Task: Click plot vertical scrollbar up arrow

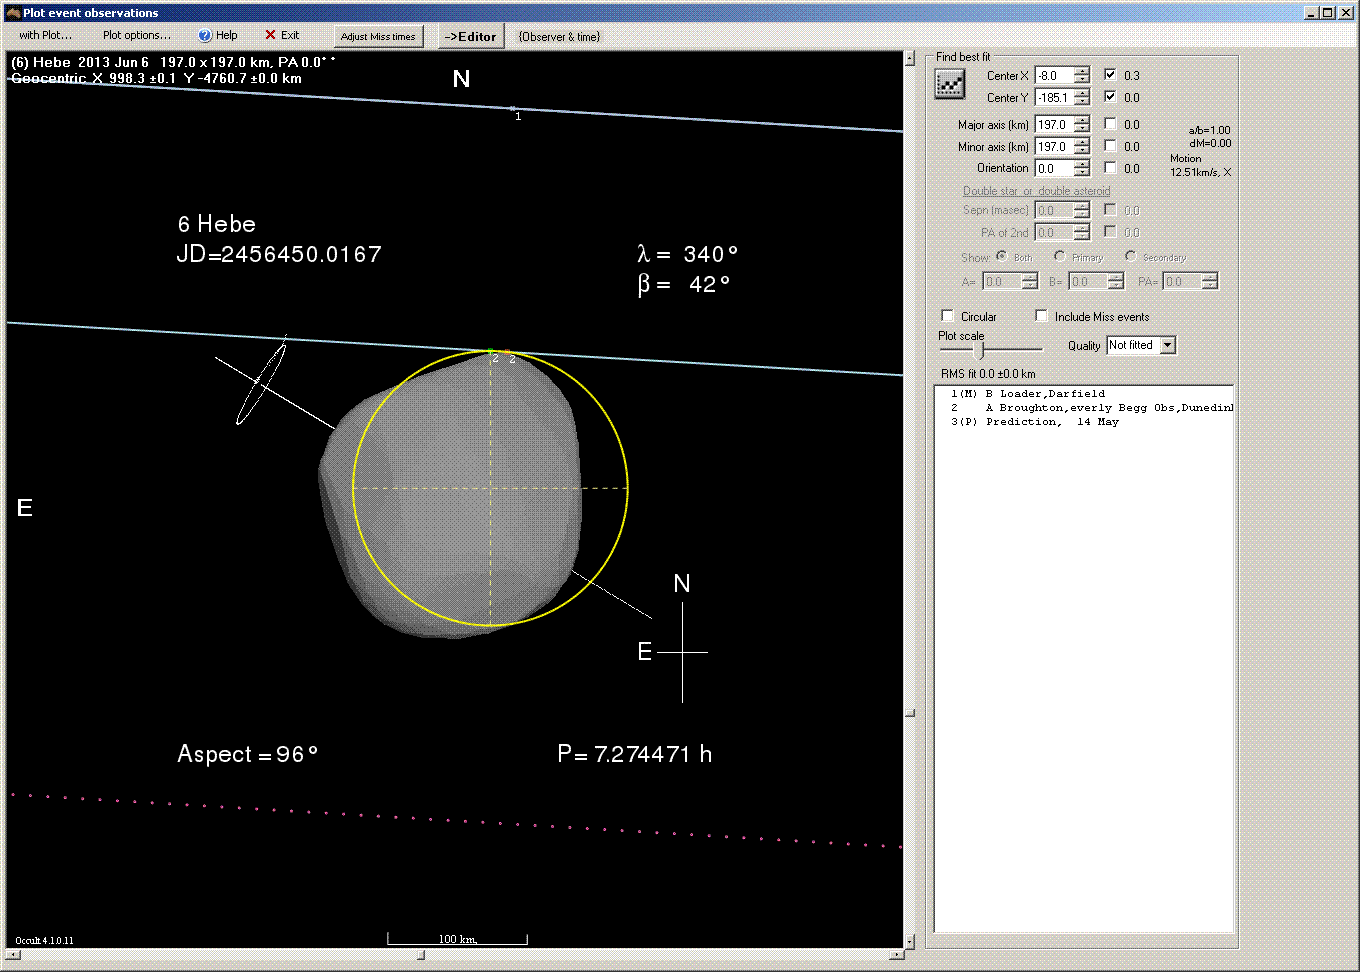Action: (x=909, y=58)
